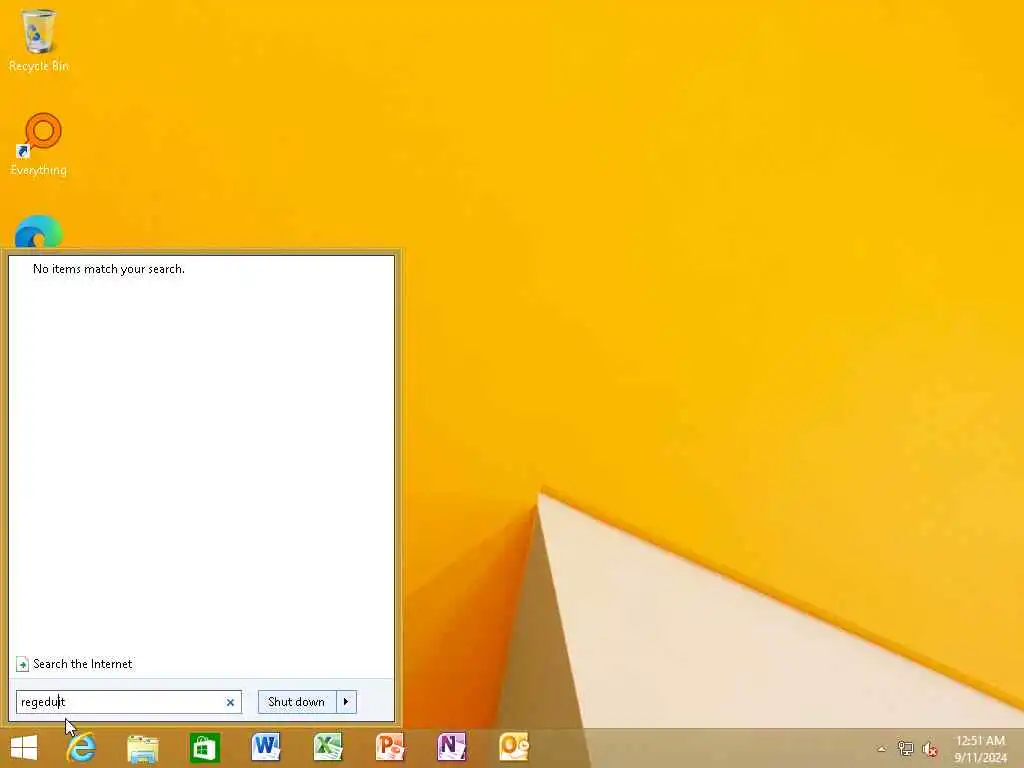Open the network status tray icon
Image resolution: width=1024 pixels, height=768 pixels.
[x=905, y=749]
